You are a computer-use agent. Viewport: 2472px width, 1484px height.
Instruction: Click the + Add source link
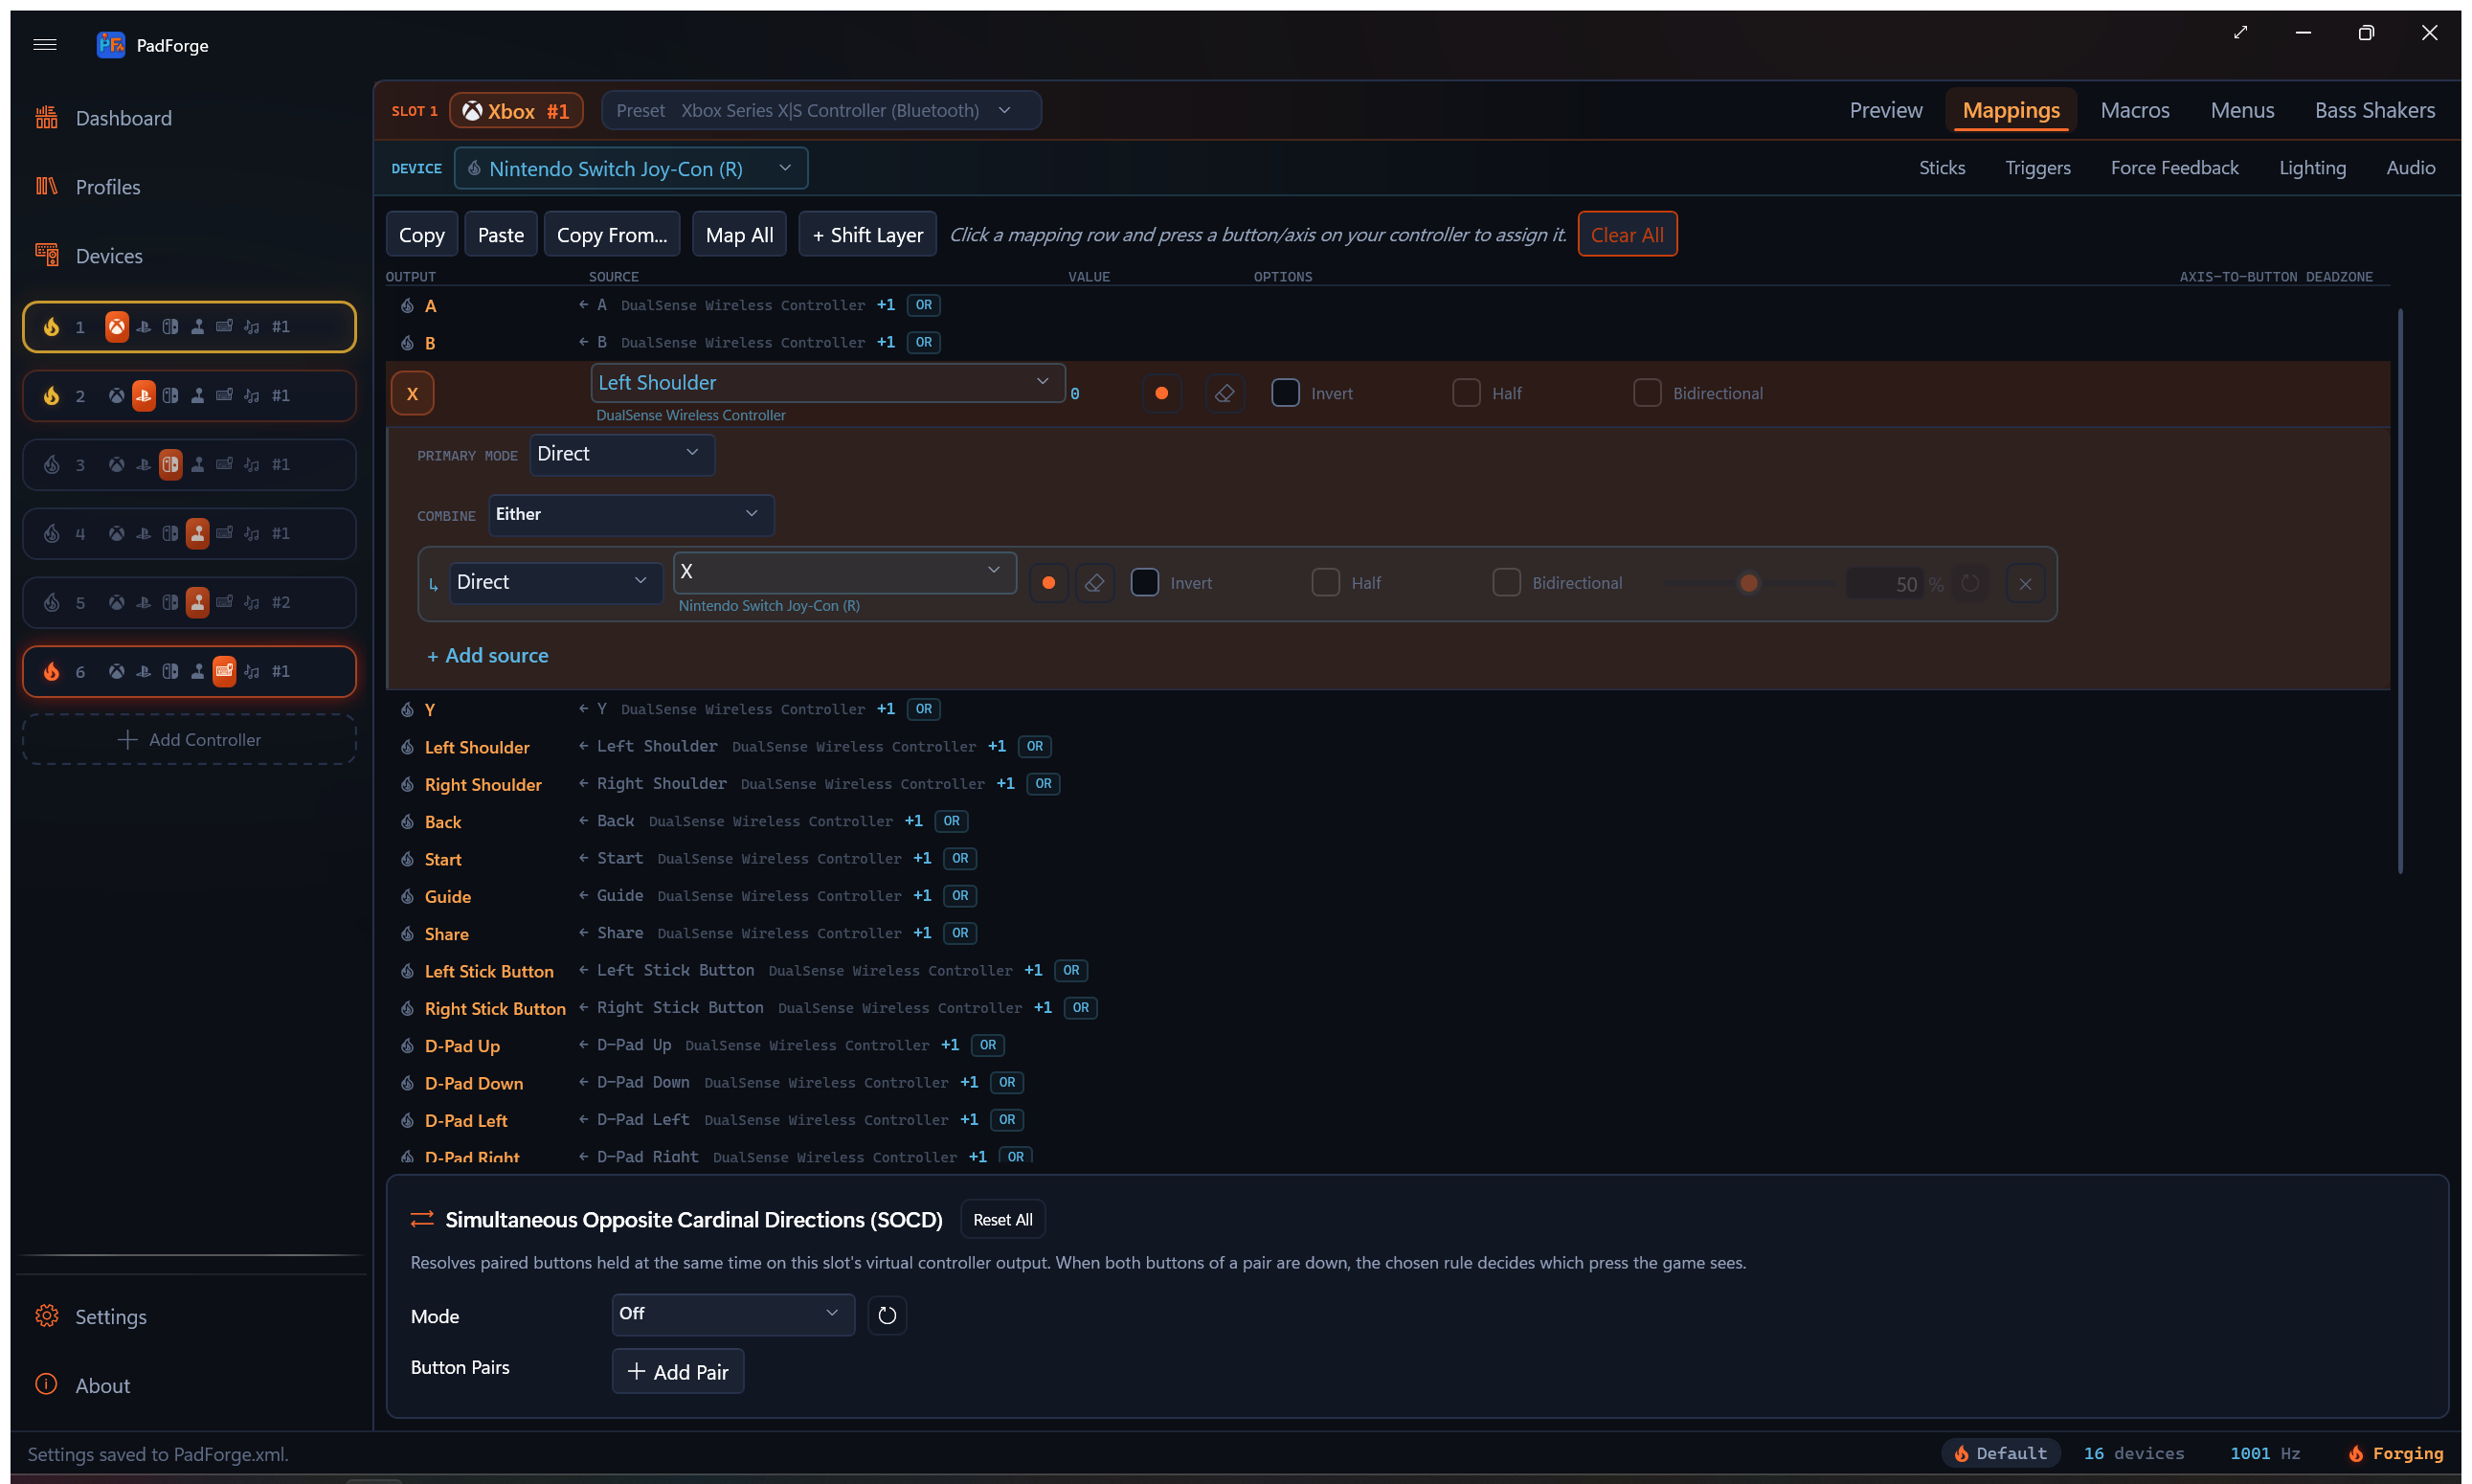488,657
